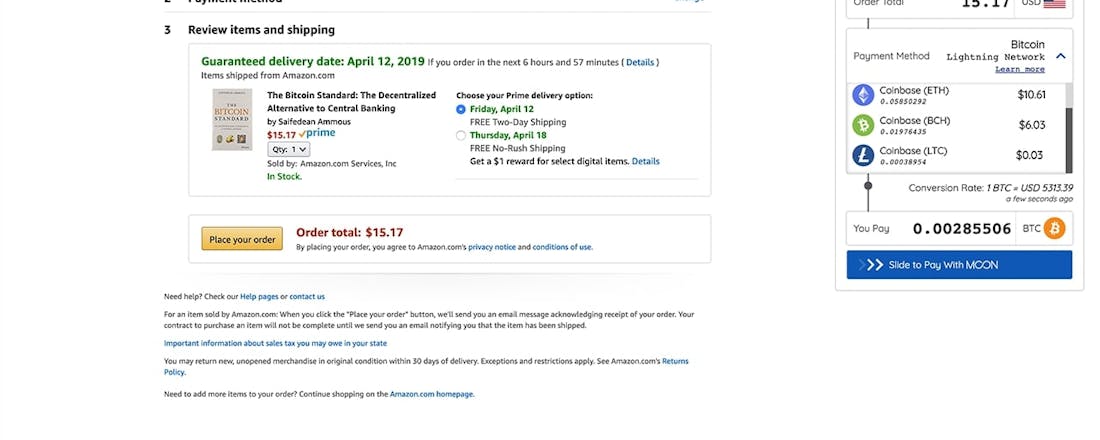Open Learn more about Lightning Network
Viewport: 1100px width, 440px height.
1020,69
